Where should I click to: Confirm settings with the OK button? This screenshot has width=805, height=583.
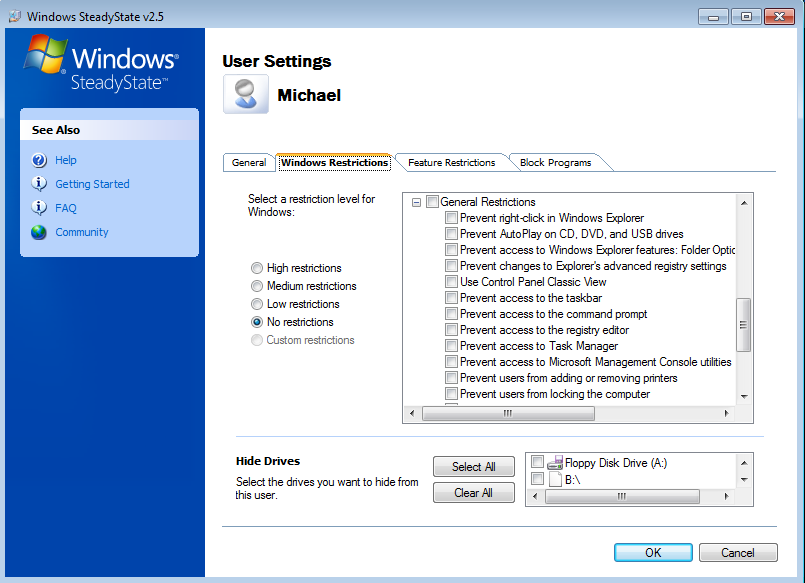(653, 553)
